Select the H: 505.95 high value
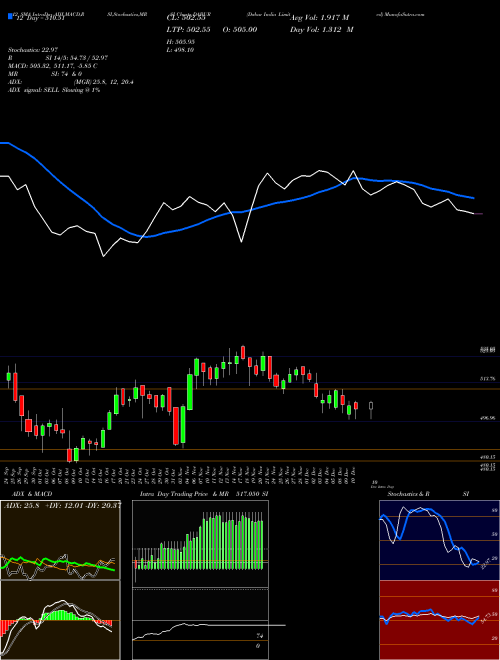Viewport: 500px width, 660px height. coord(181,42)
